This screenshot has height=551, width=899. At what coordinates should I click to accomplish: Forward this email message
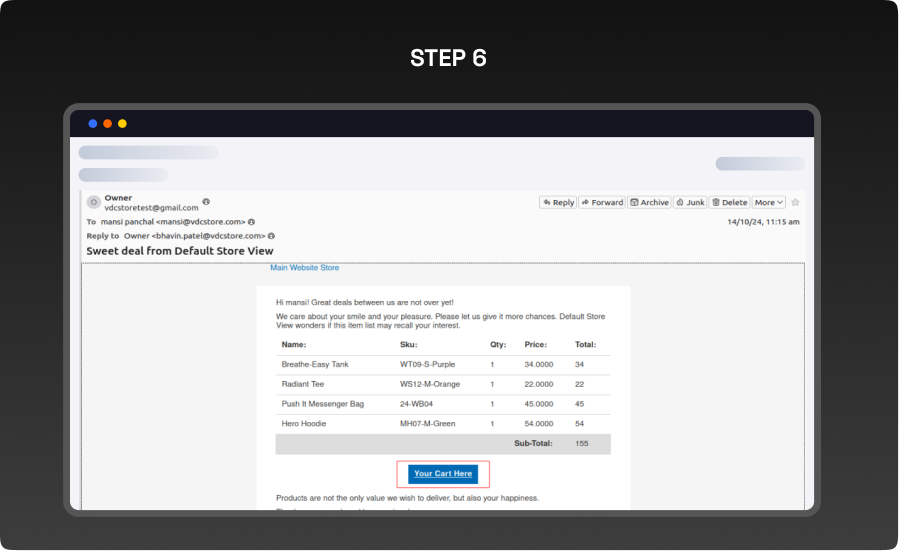[602, 202]
